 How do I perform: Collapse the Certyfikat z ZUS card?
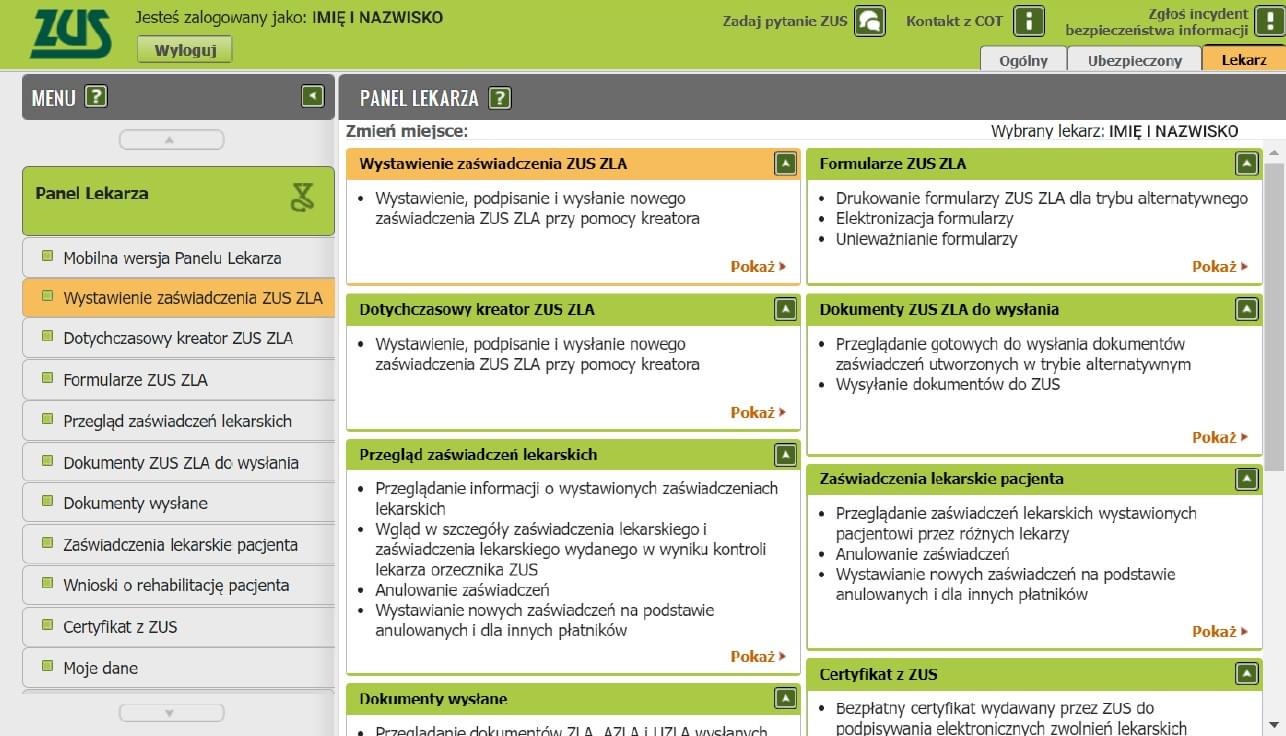(1246, 674)
